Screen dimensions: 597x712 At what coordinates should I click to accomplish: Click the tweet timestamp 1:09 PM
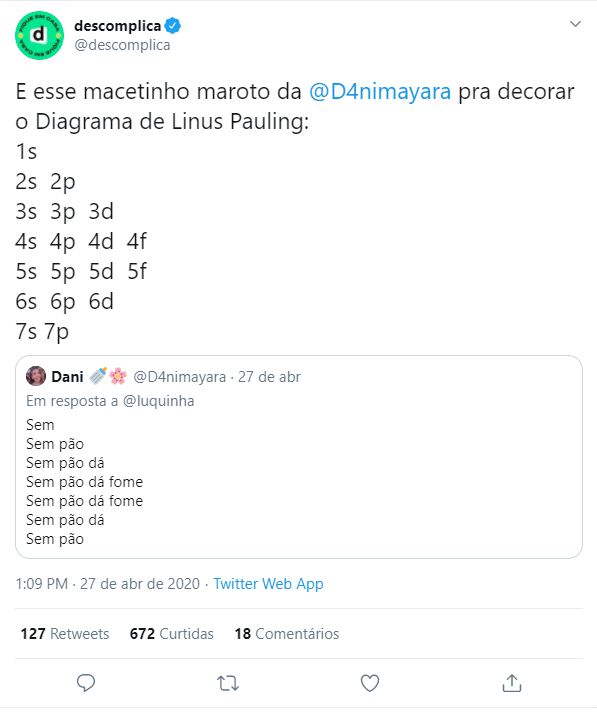(41, 583)
